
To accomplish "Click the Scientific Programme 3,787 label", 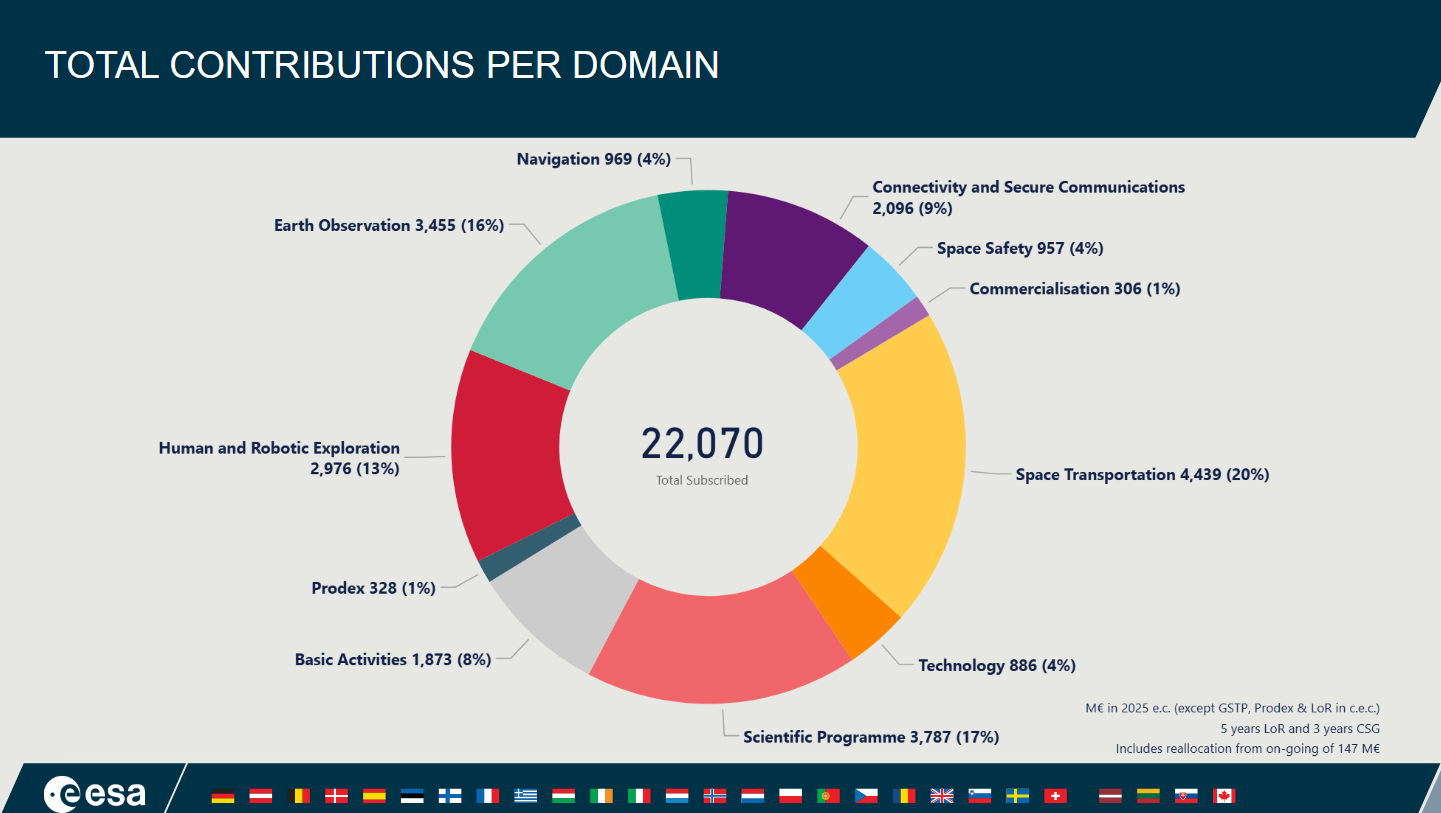I will click(x=870, y=737).
